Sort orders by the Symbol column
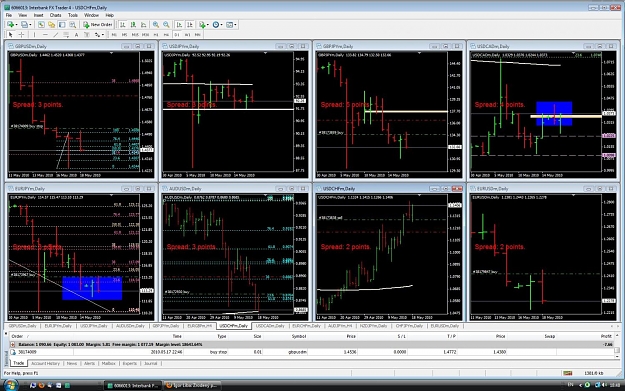The image size is (625, 391). pos(299,336)
